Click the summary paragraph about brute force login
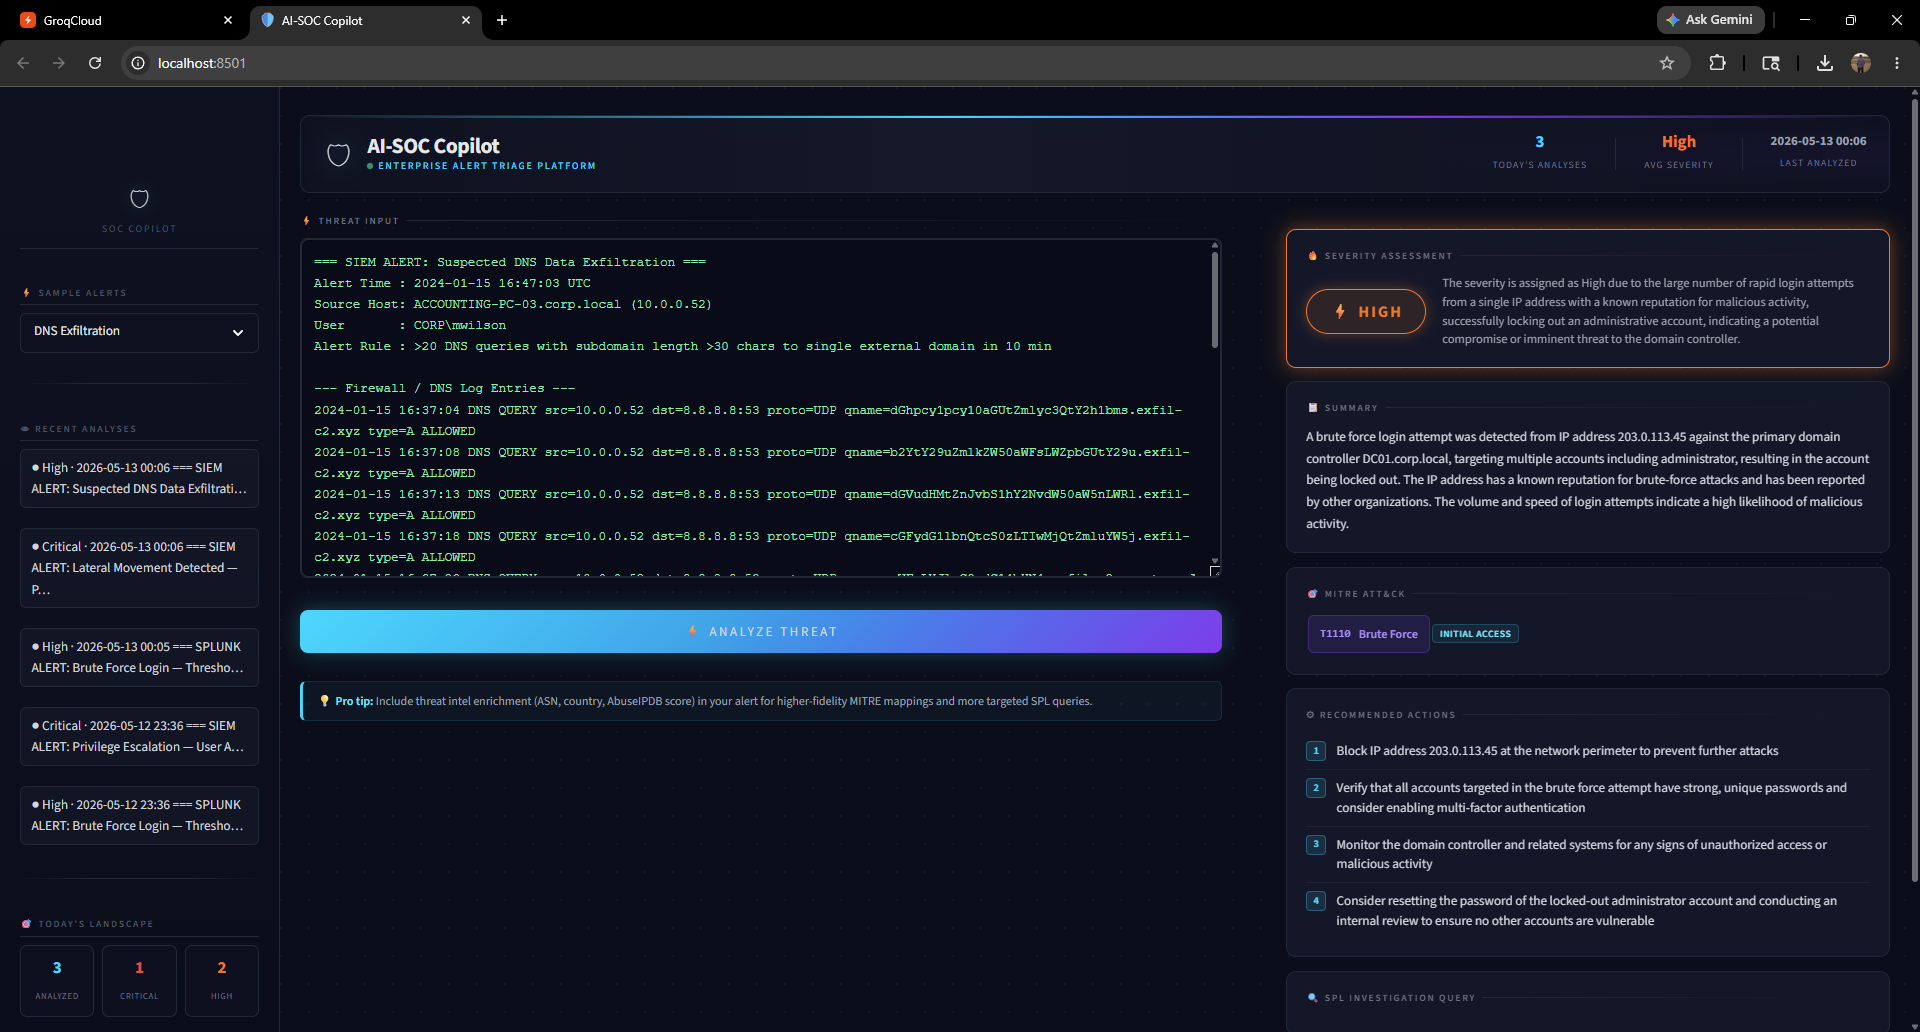Image resolution: width=1920 pixels, height=1032 pixels. pyautogui.click(x=1588, y=480)
